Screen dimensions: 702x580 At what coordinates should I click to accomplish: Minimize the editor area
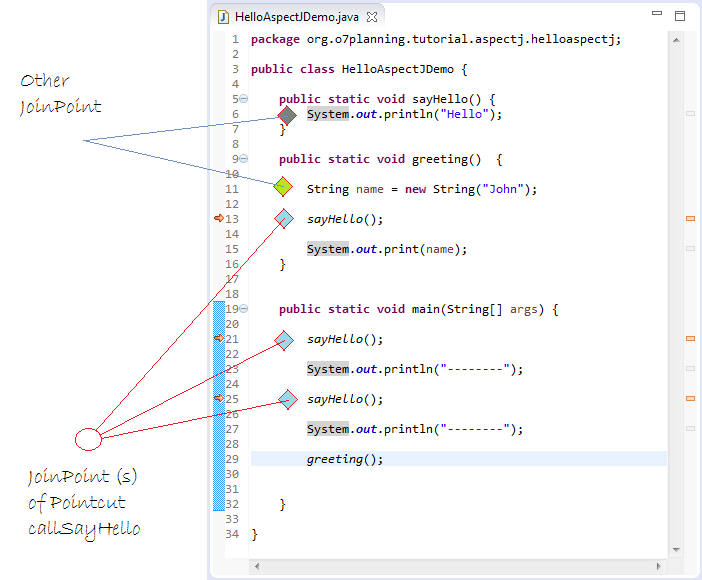point(657,13)
